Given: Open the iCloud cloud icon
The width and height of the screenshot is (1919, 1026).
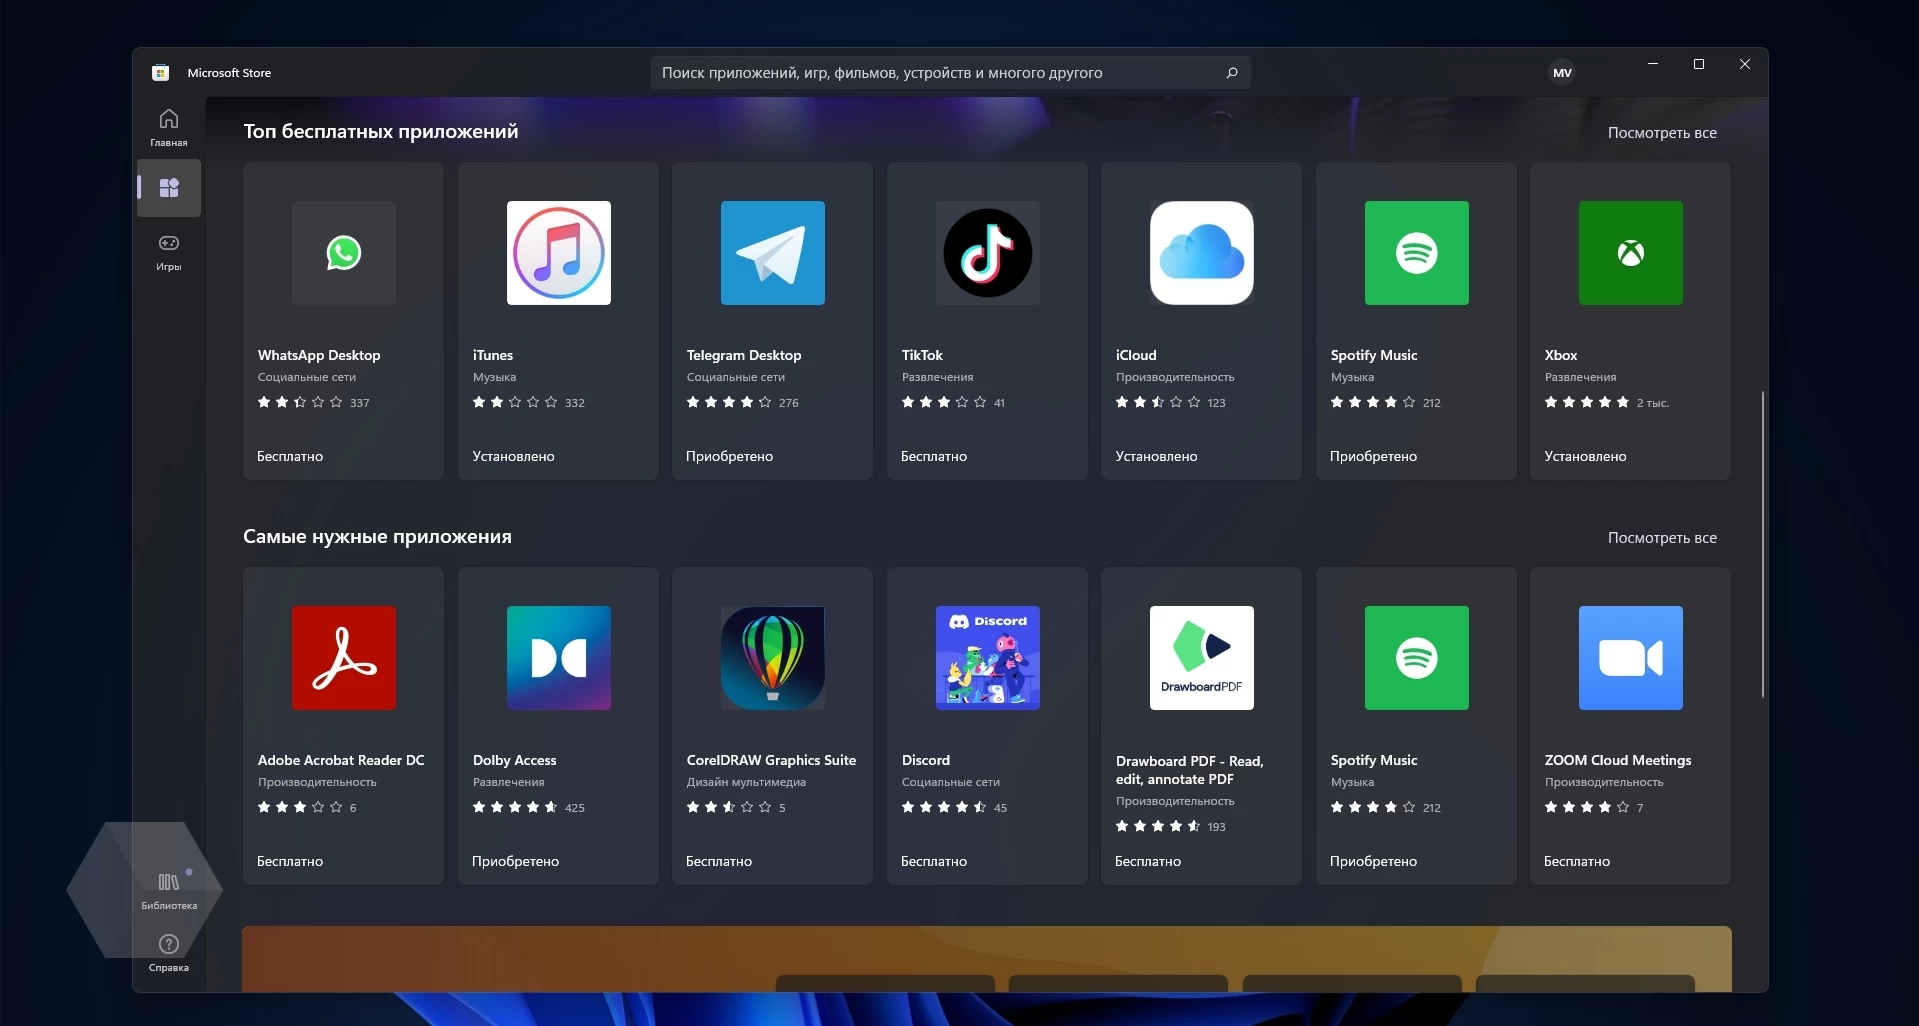Looking at the screenshot, I should tap(1201, 253).
